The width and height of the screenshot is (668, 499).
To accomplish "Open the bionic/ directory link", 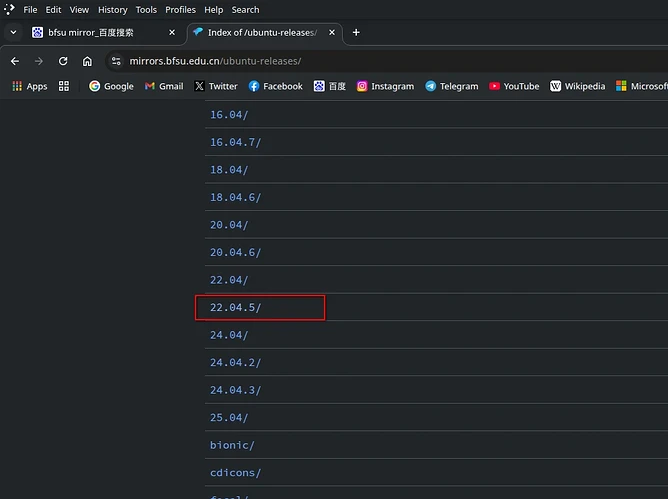I will 232,445.
